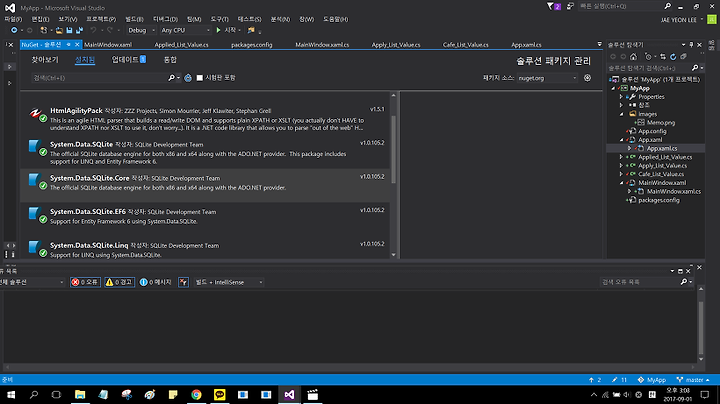
Task: Open the 디버그(D) menu
Action: (x=165, y=19)
